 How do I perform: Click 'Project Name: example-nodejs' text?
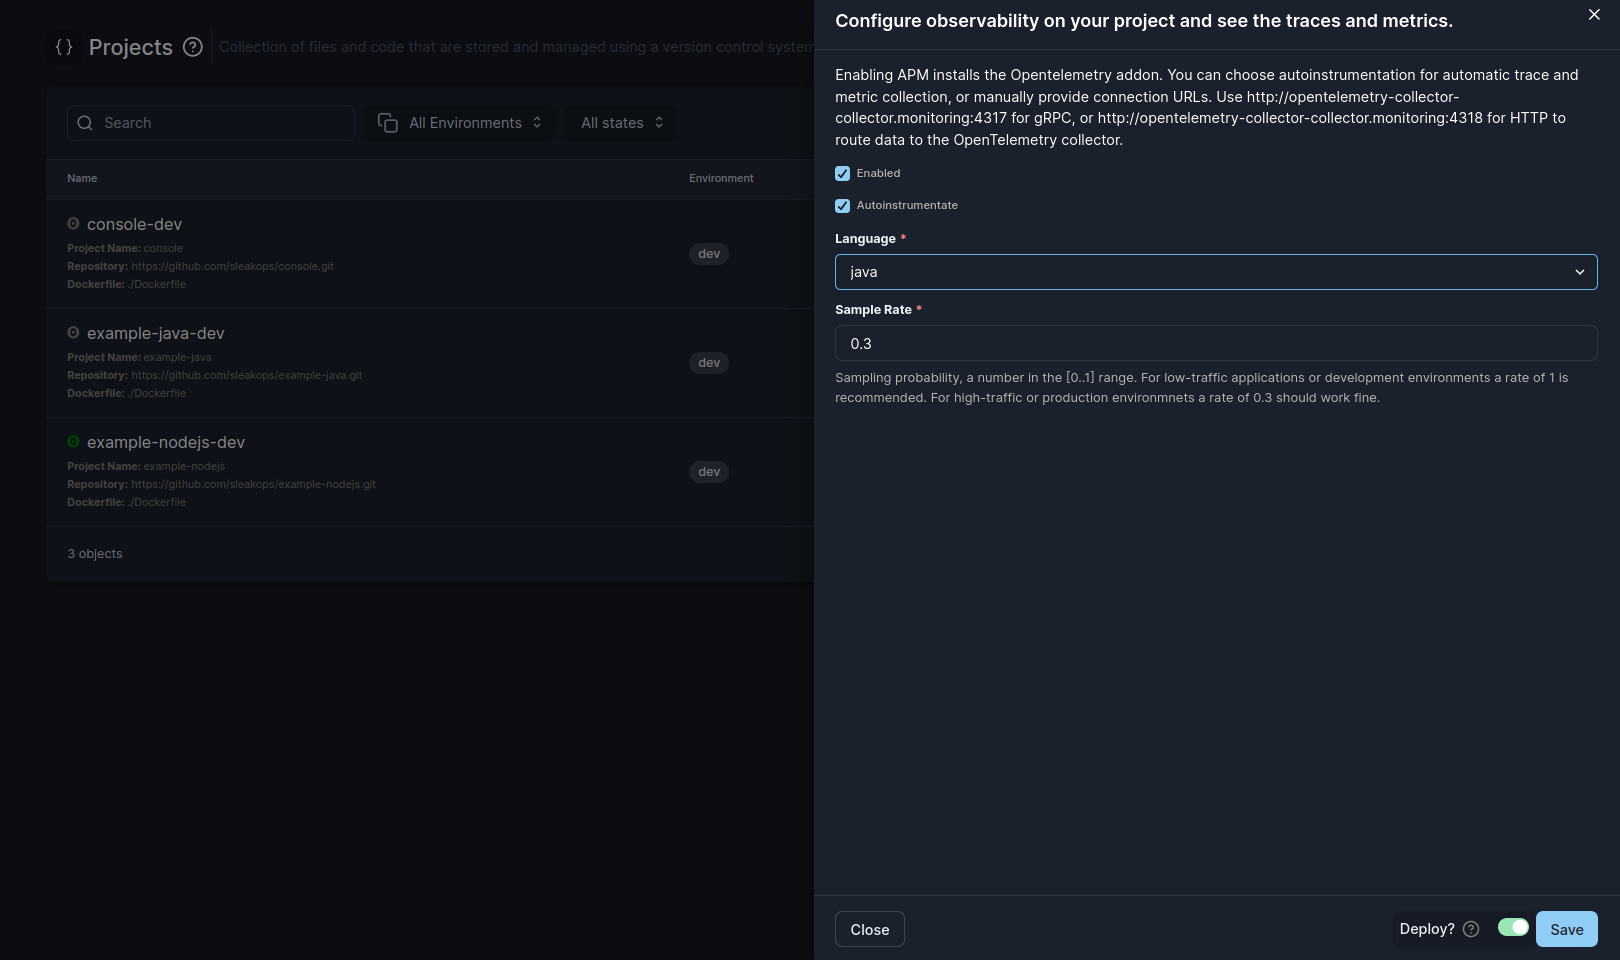point(146,466)
